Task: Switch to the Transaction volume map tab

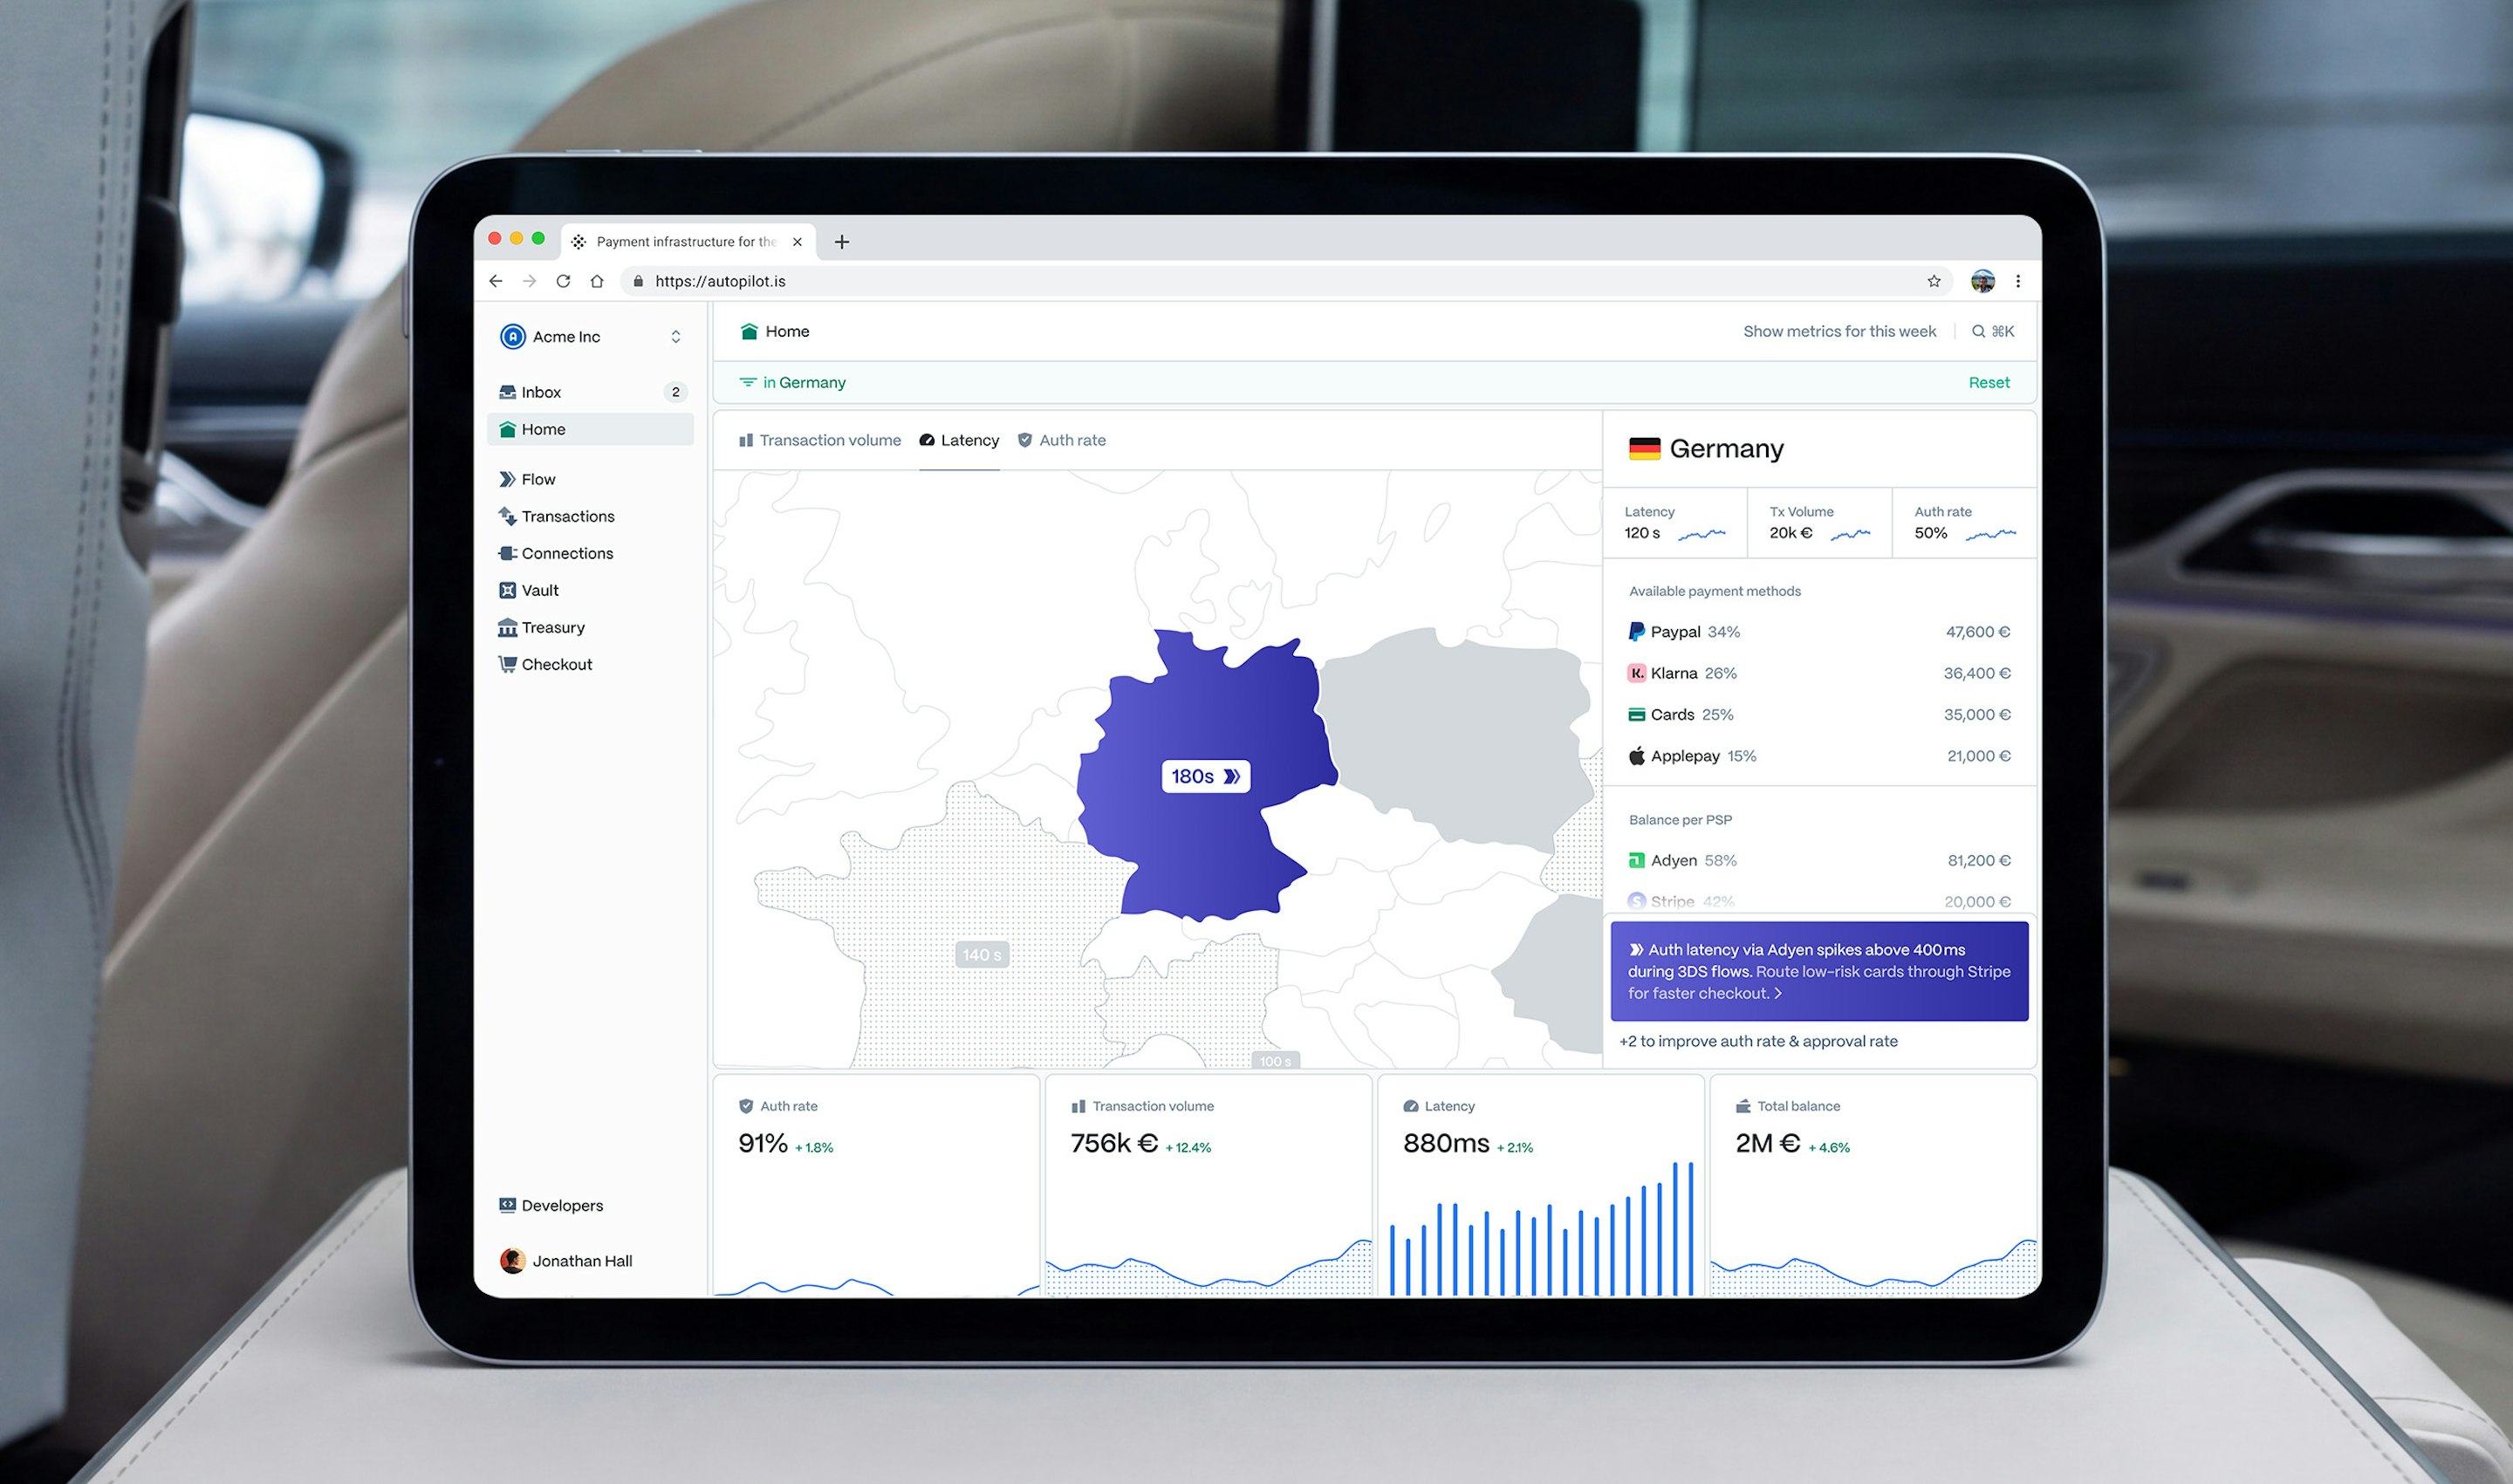Action: pyautogui.click(x=820, y=440)
